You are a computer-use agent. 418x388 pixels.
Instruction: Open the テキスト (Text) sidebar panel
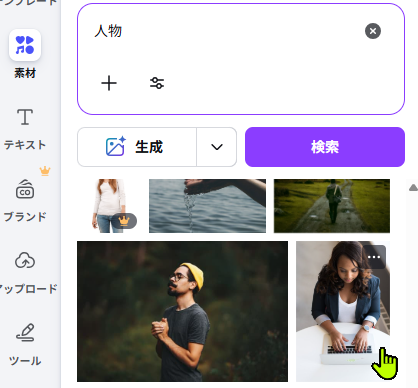click(x=25, y=129)
